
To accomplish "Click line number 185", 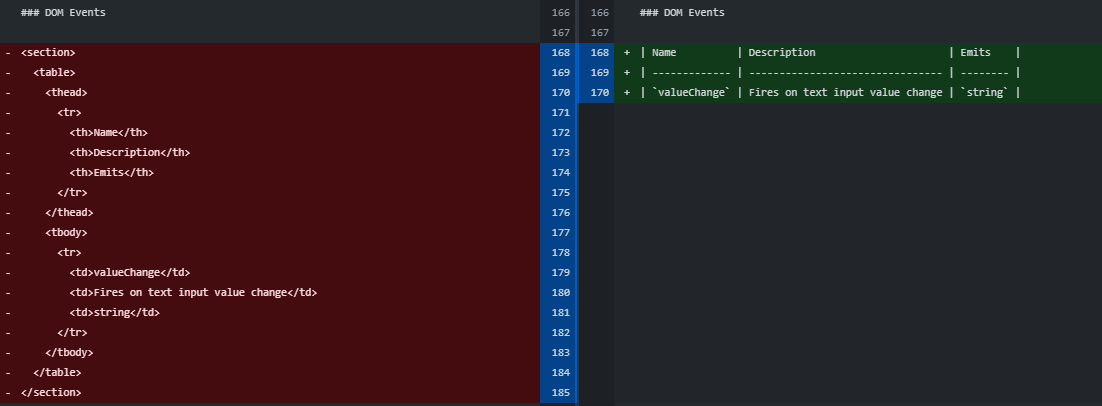I will [x=561, y=392].
